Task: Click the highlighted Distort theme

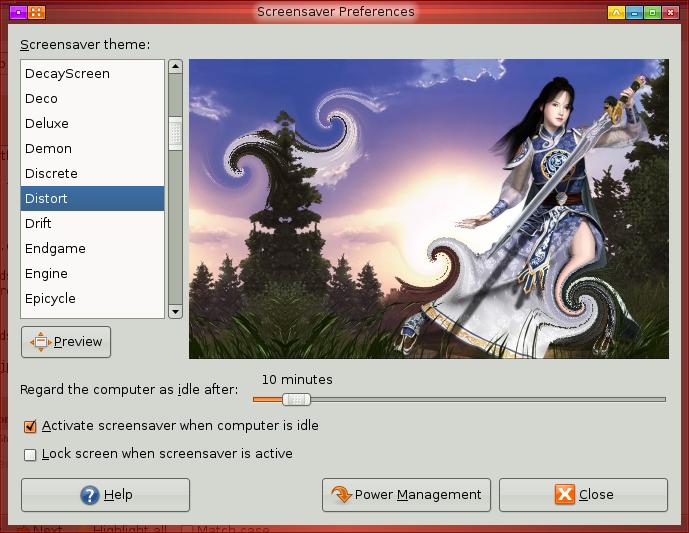Action: click(x=92, y=199)
